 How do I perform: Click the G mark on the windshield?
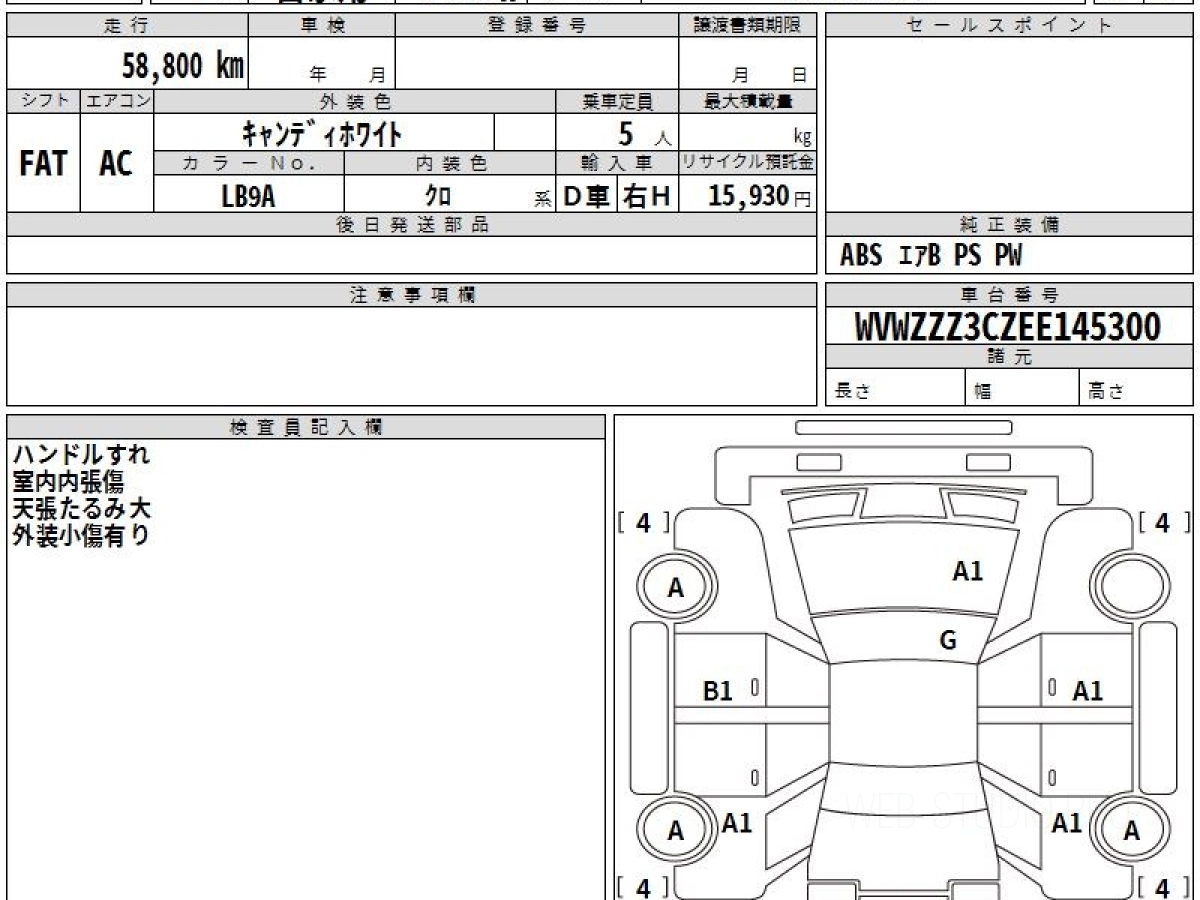coord(948,640)
